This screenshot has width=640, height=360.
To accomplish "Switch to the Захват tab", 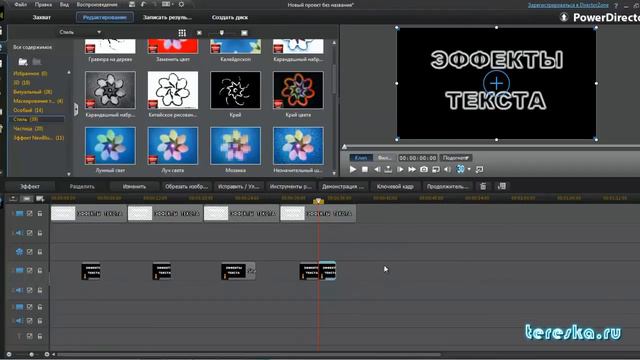I will pos(42,17).
